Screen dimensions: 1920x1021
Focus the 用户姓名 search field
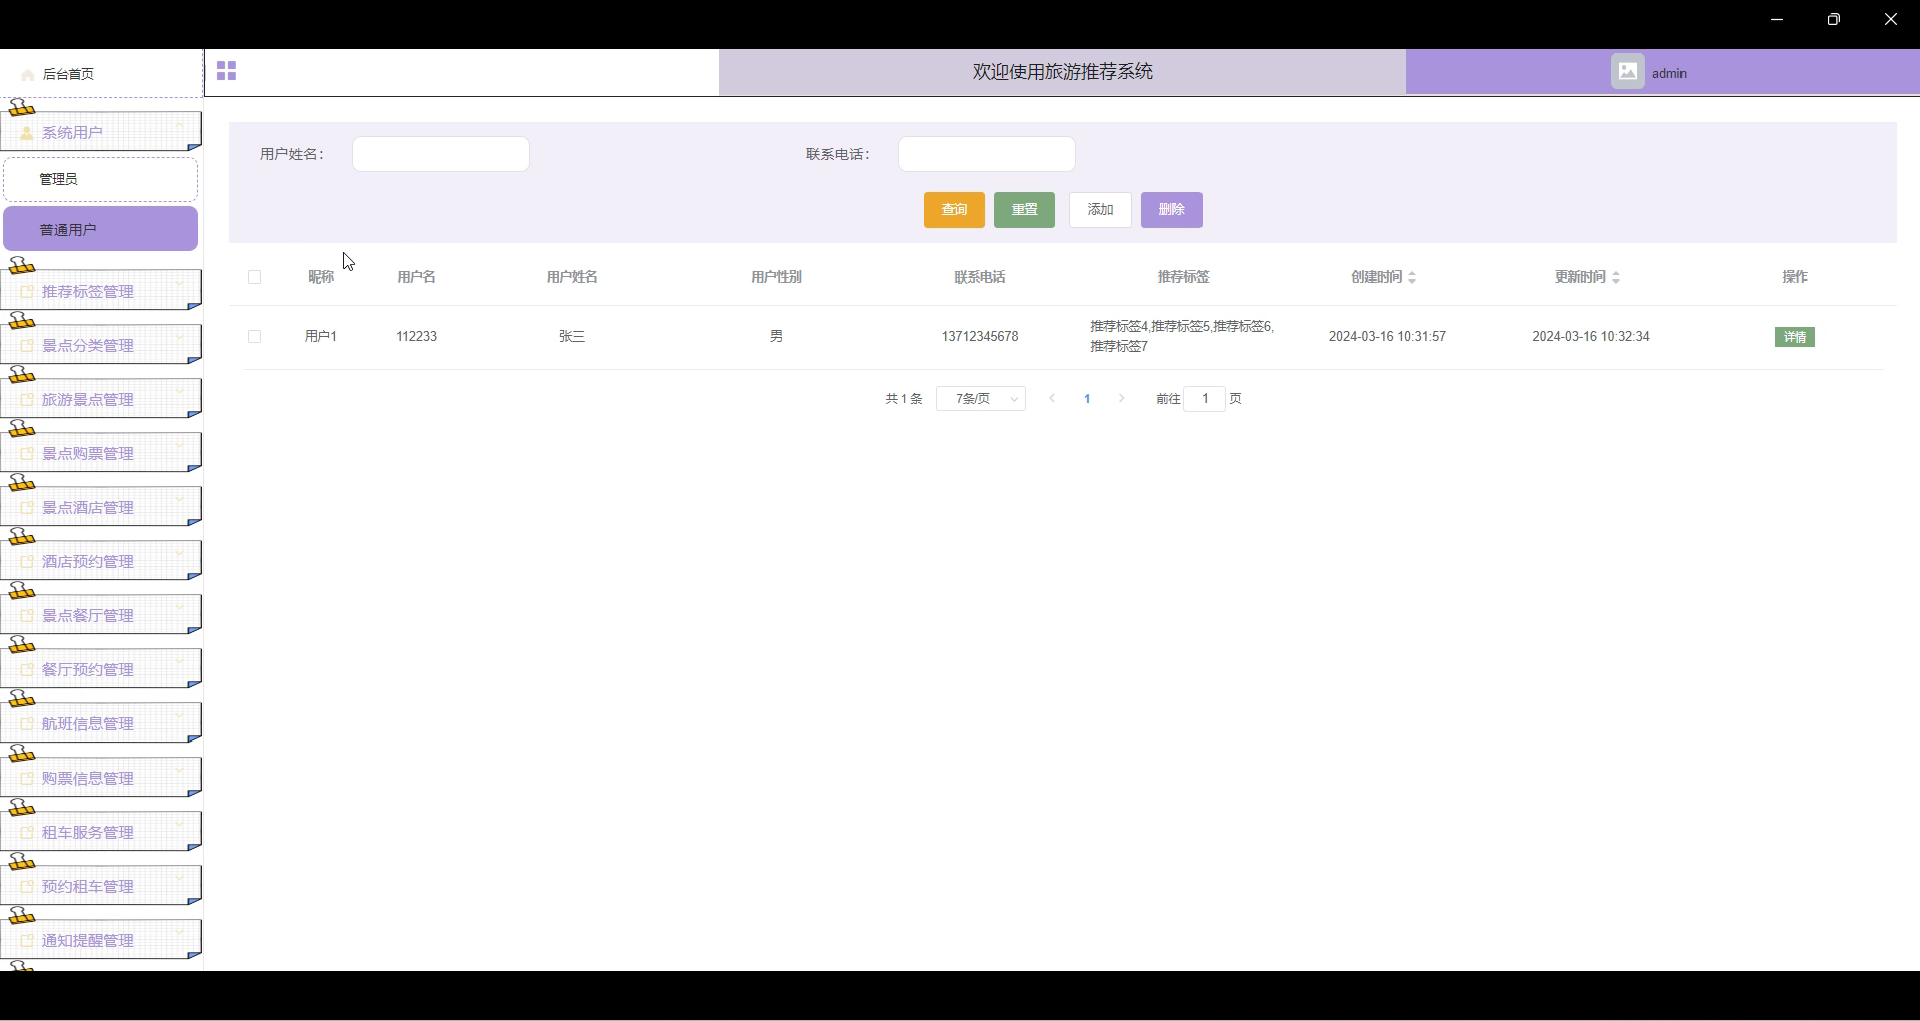pyautogui.click(x=441, y=154)
